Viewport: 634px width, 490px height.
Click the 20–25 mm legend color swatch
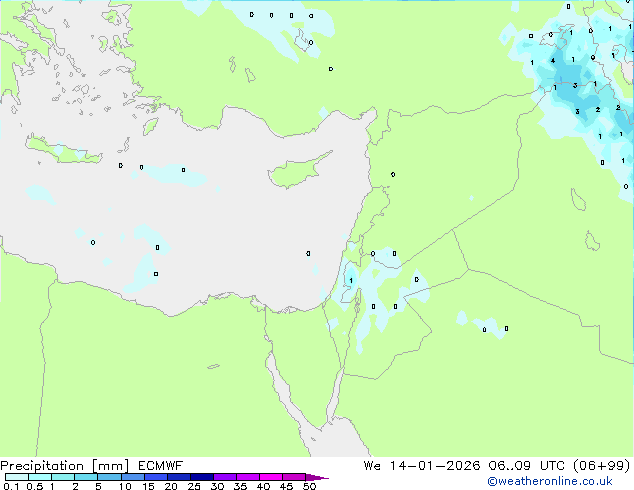(179, 477)
